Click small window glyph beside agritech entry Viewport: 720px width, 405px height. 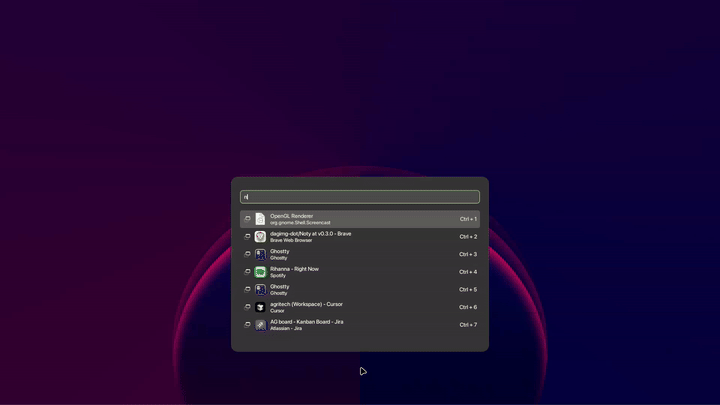click(248, 307)
